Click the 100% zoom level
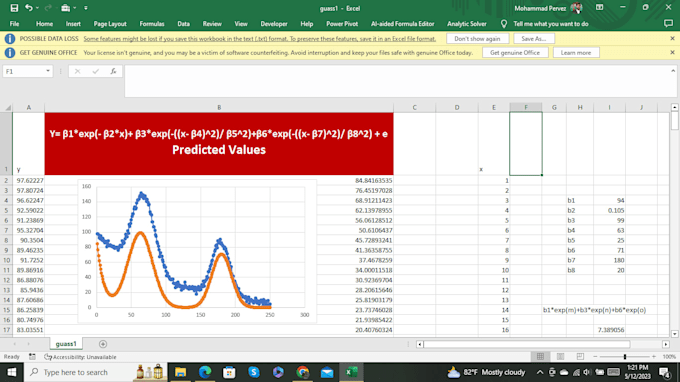Viewport: 680px width, 382px height. 669,356
